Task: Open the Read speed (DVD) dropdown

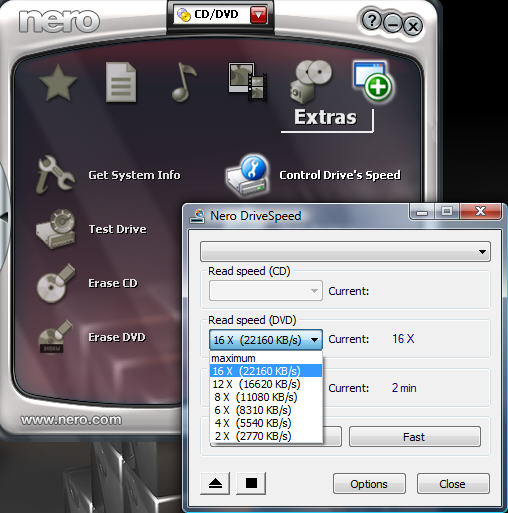Action: [x=266, y=340]
